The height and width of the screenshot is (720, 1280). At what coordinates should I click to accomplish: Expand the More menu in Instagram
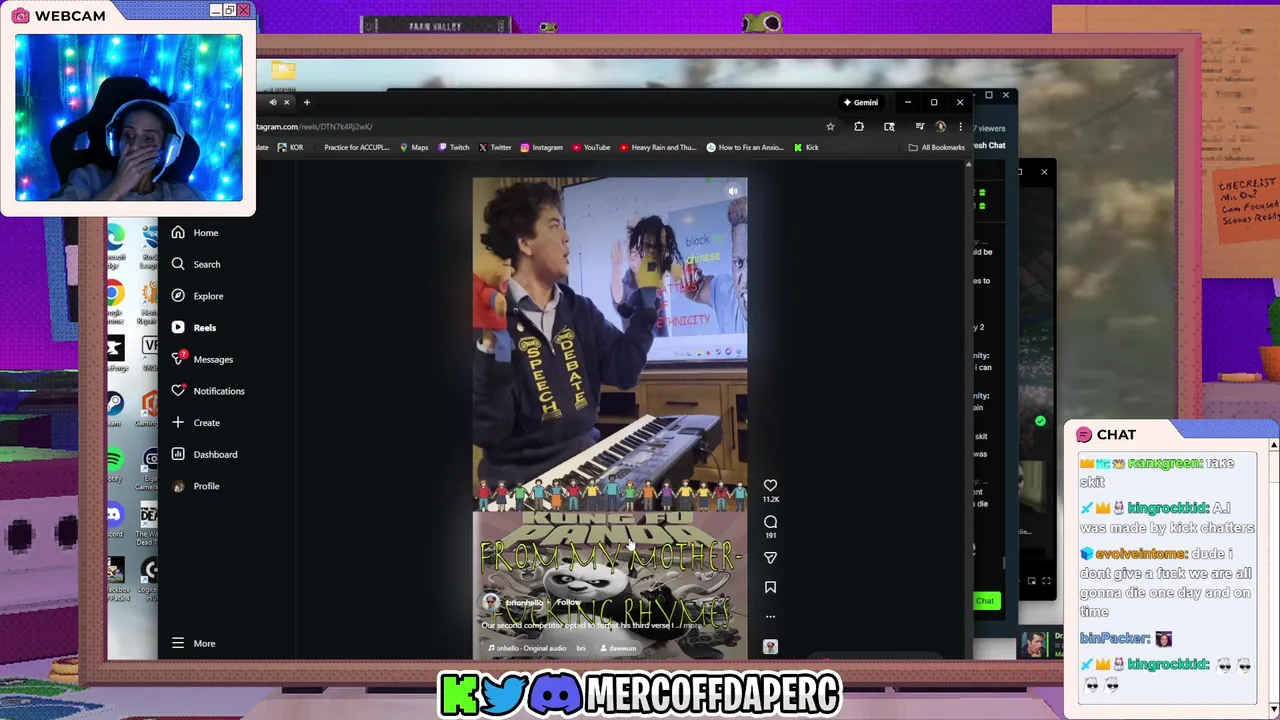click(193, 643)
